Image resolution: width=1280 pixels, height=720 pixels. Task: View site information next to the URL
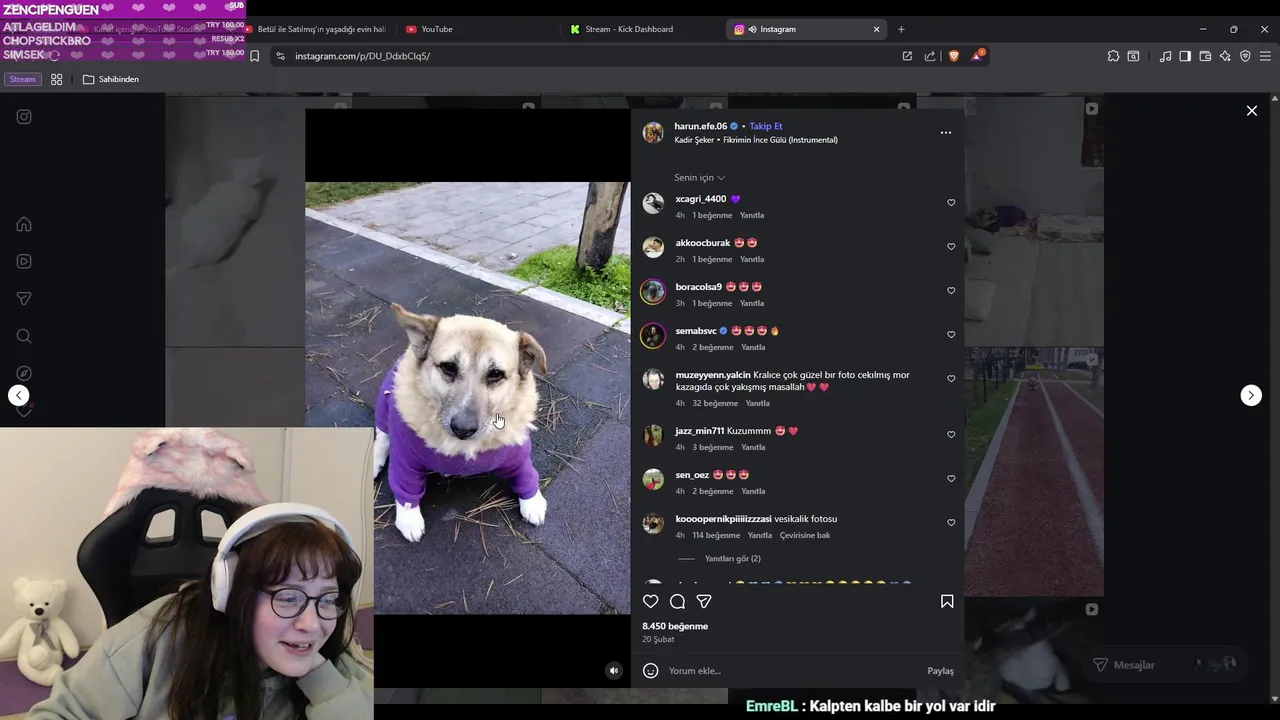coord(280,56)
